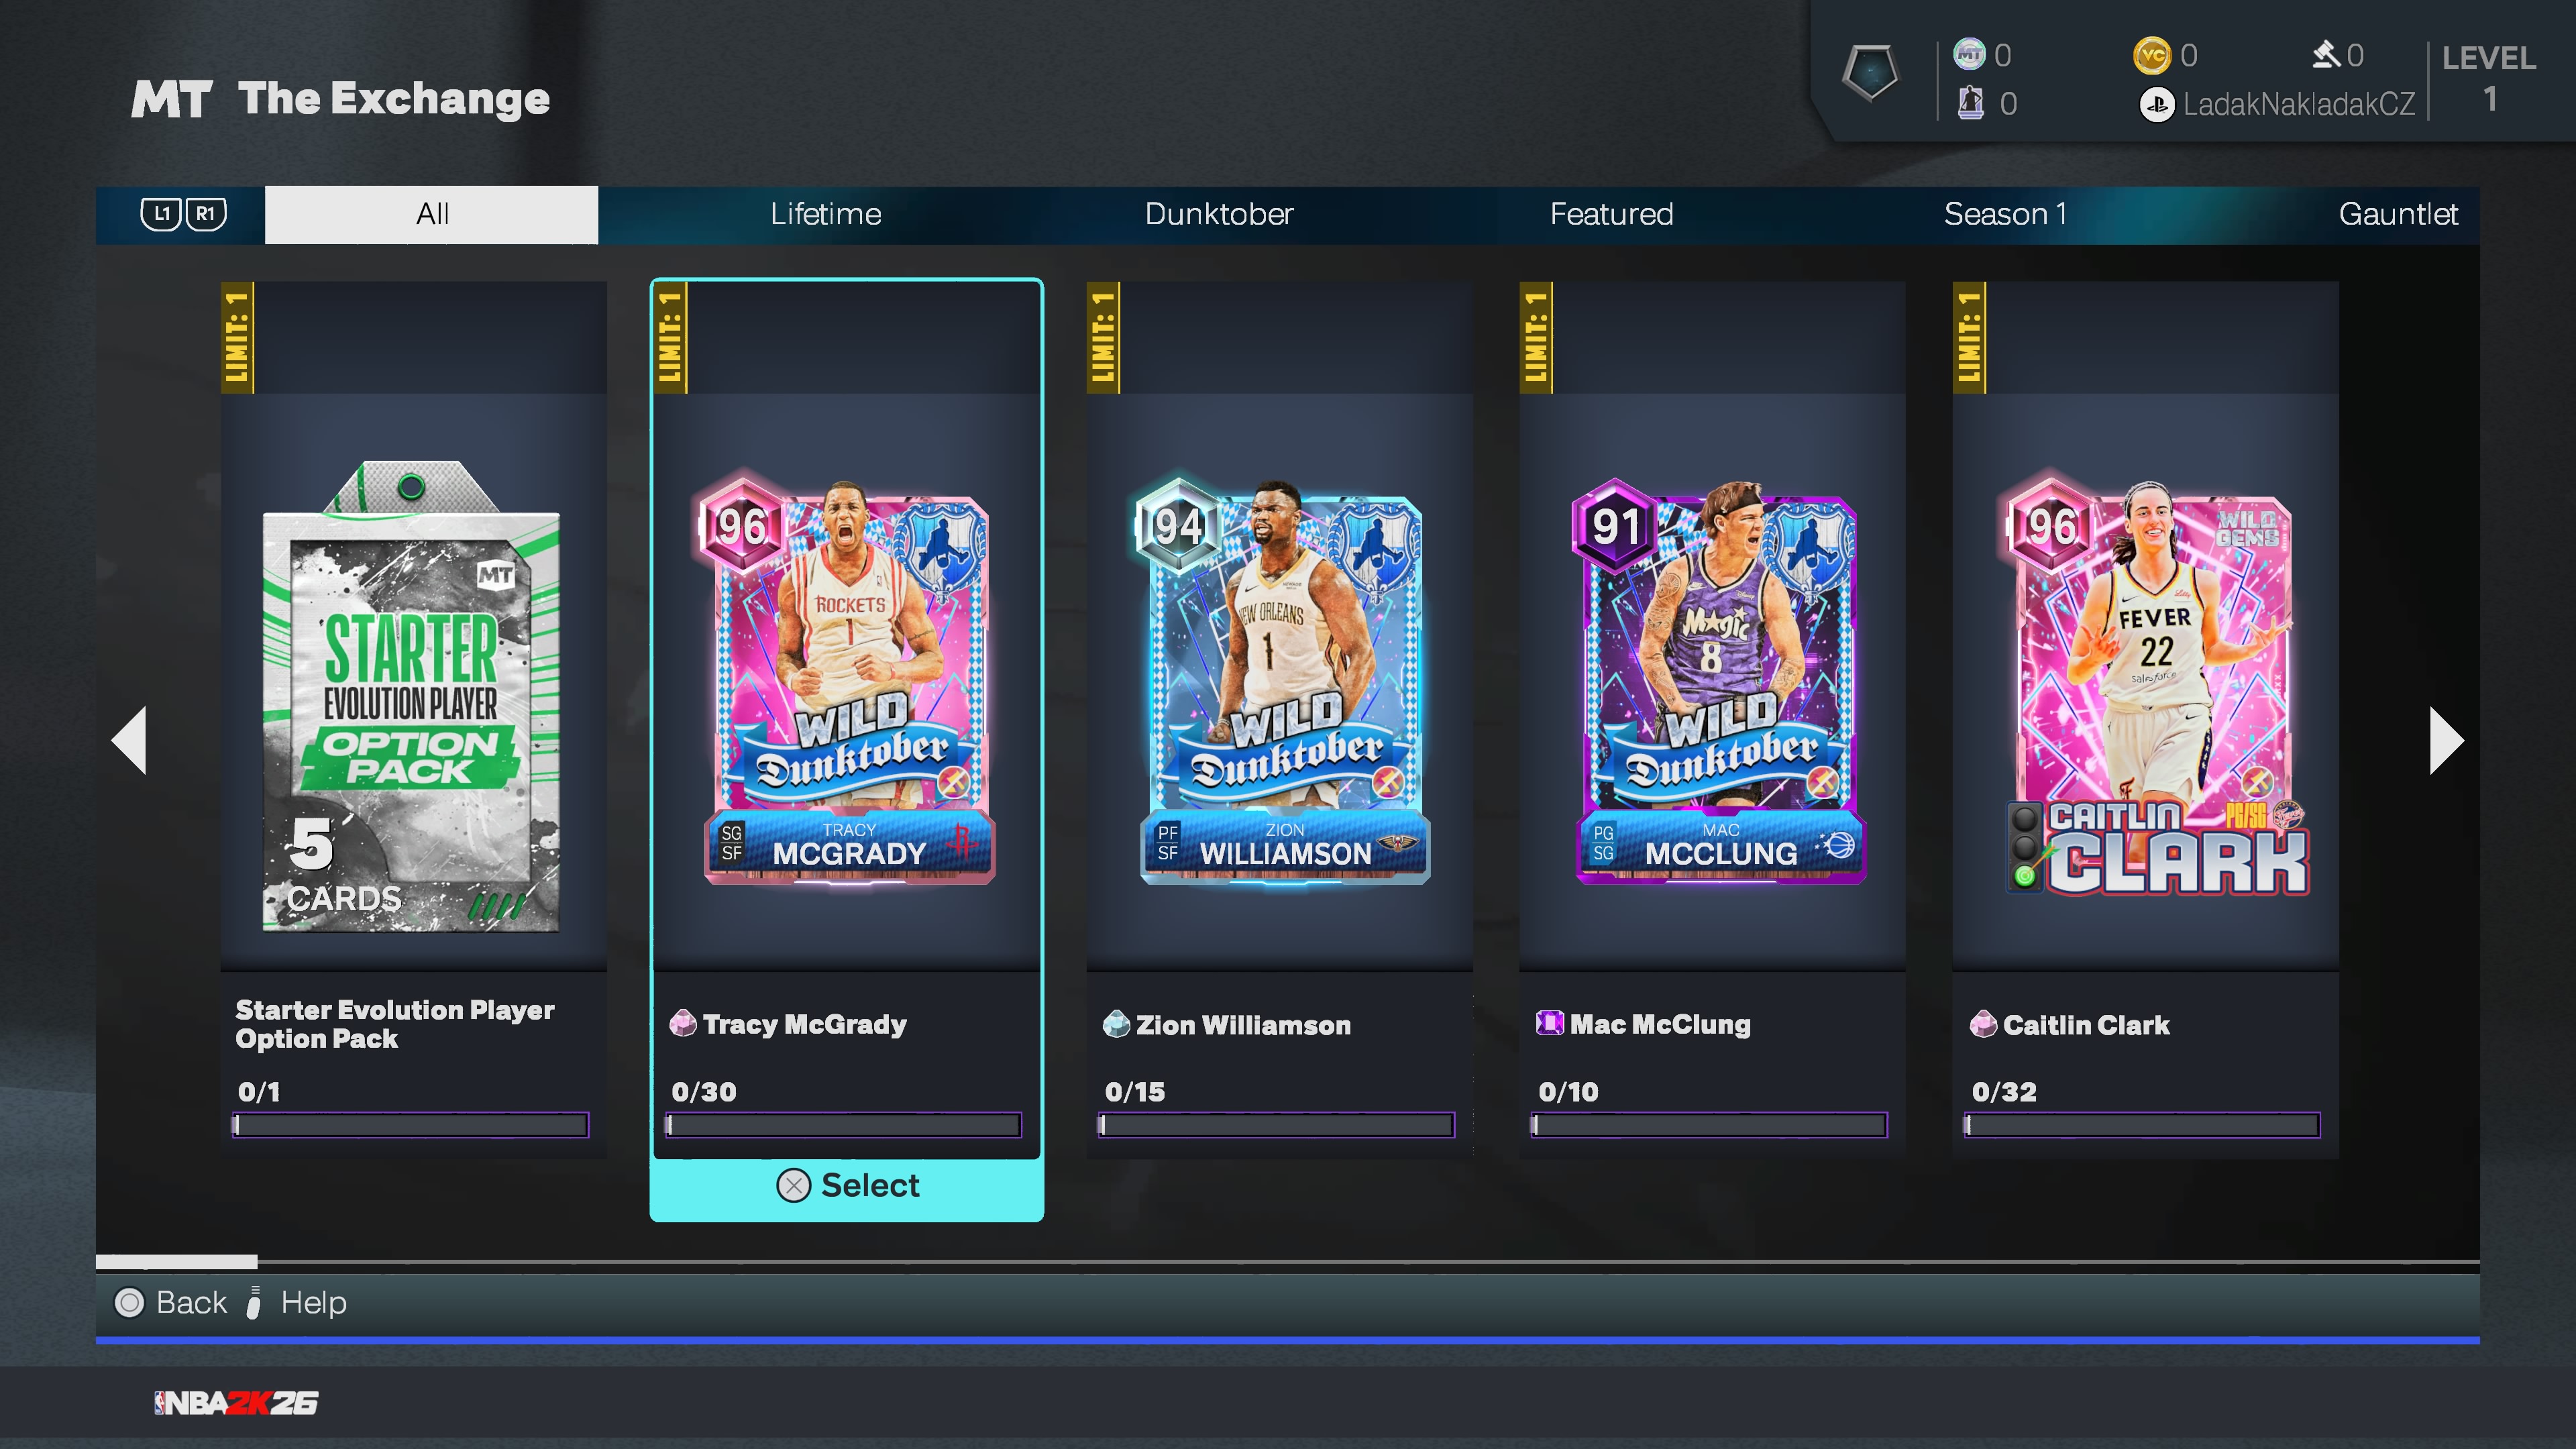Switch to the Dunktober tab
2576x1449 pixels.
pos(1218,214)
